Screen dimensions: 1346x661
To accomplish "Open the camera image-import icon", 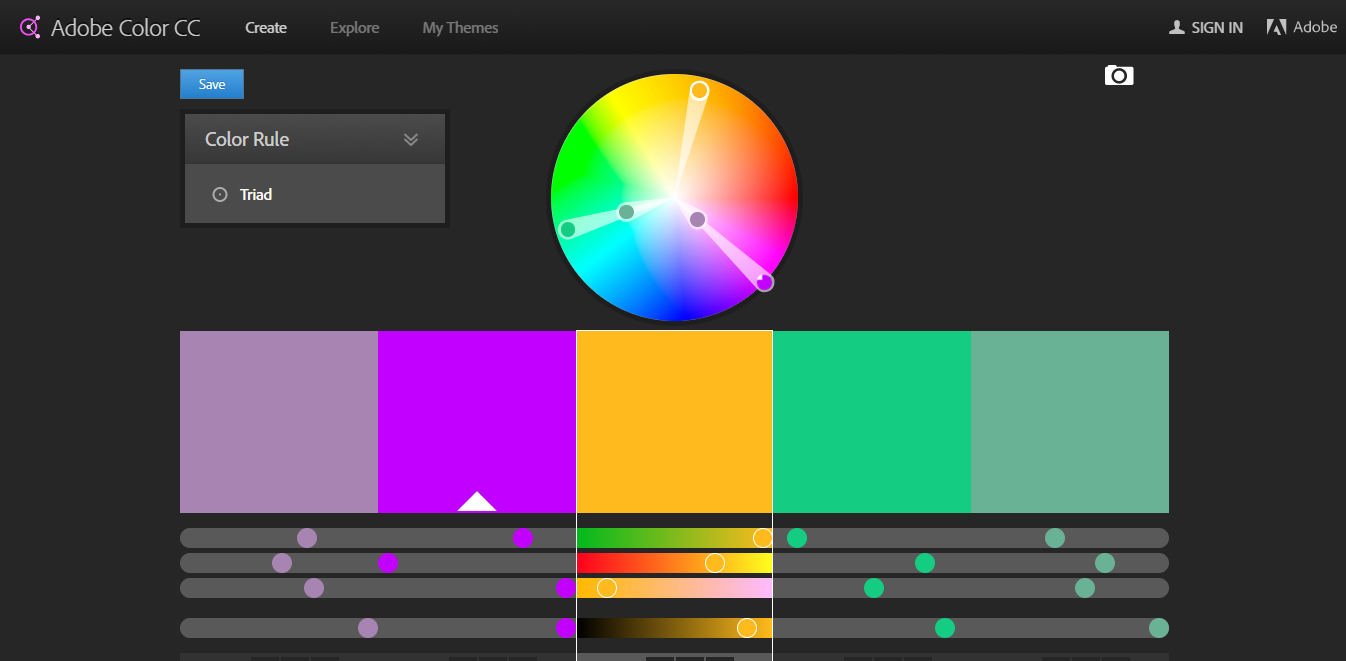I will (1119, 75).
